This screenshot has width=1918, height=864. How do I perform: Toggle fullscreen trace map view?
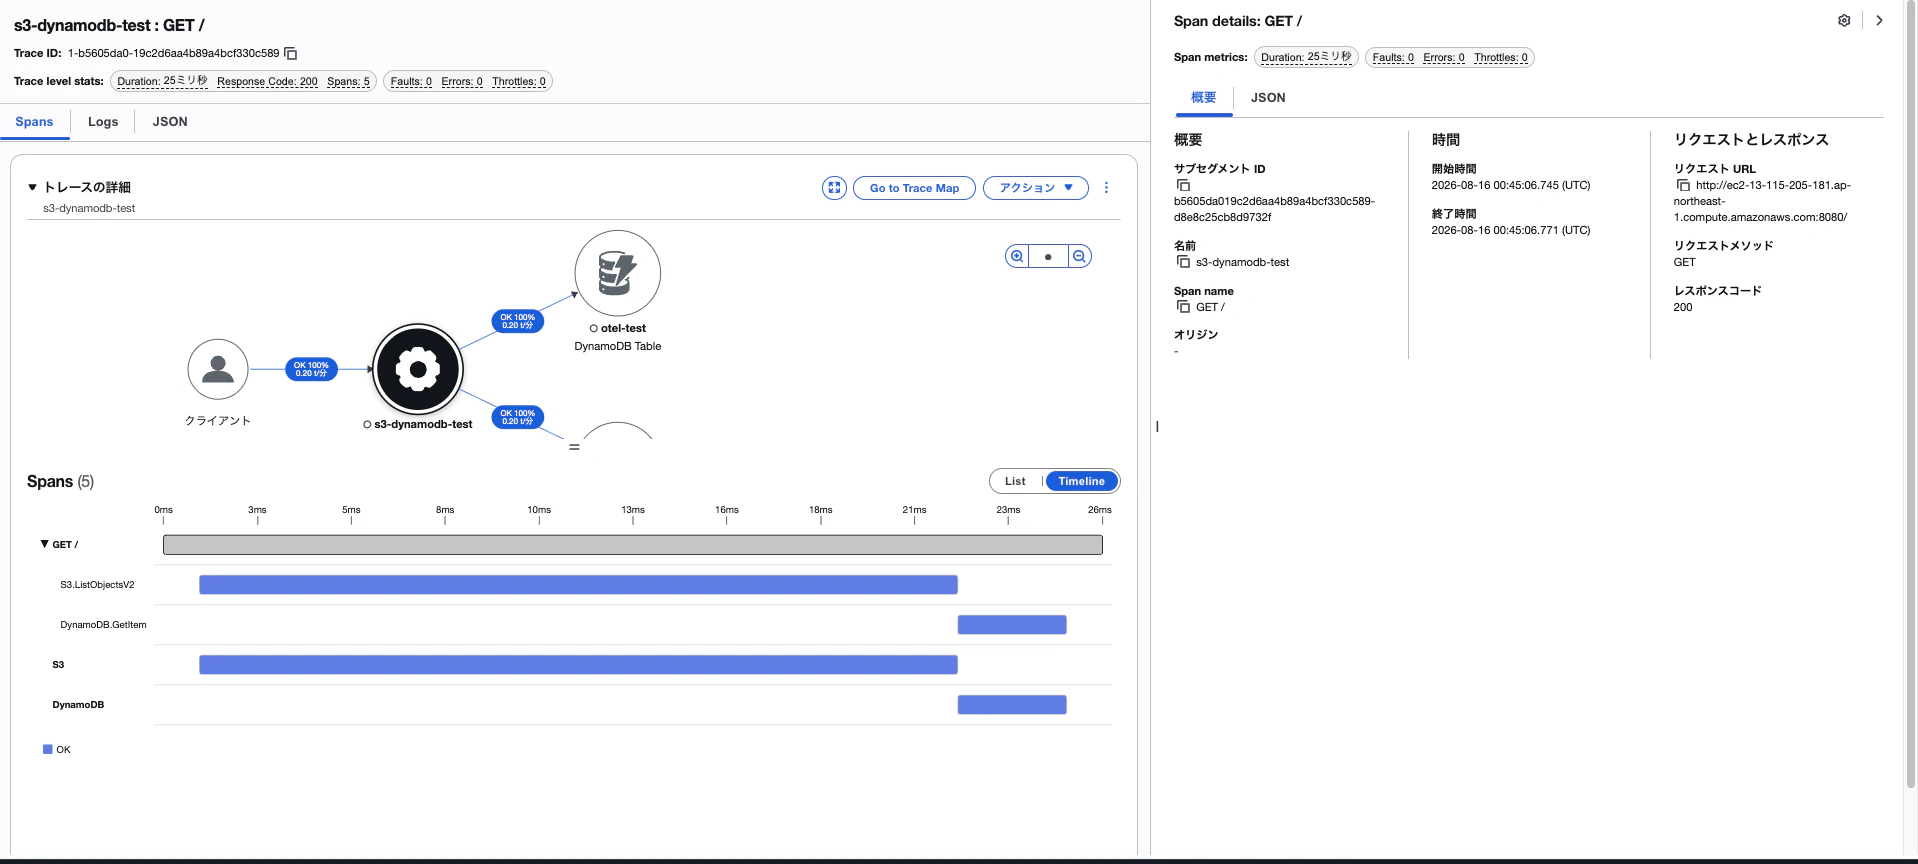click(x=834, y=188)
